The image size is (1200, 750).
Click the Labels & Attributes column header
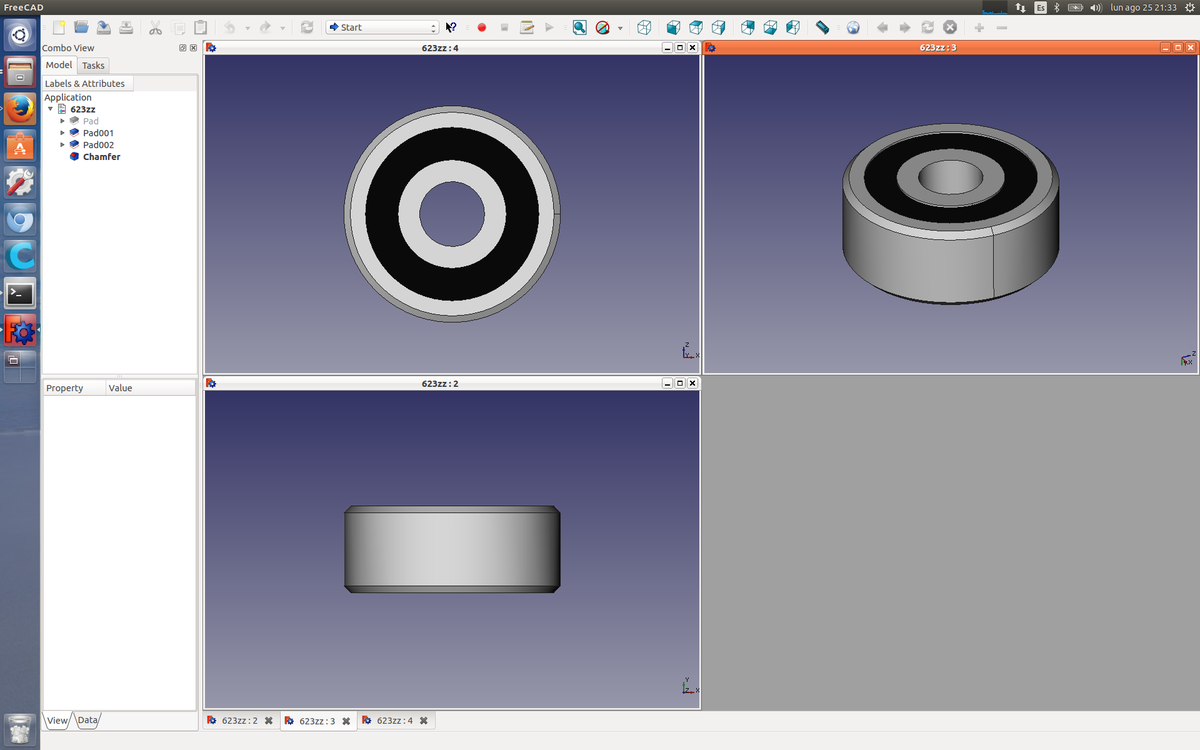(86, 84)
